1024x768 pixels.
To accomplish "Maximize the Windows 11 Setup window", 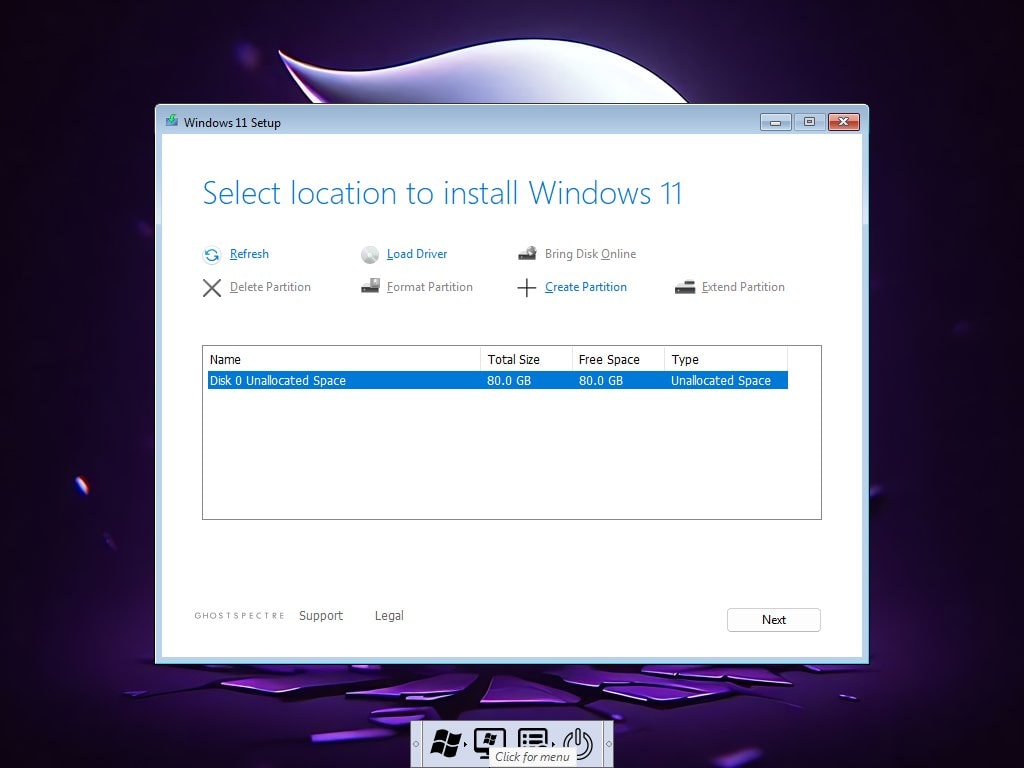I will 809,122.
